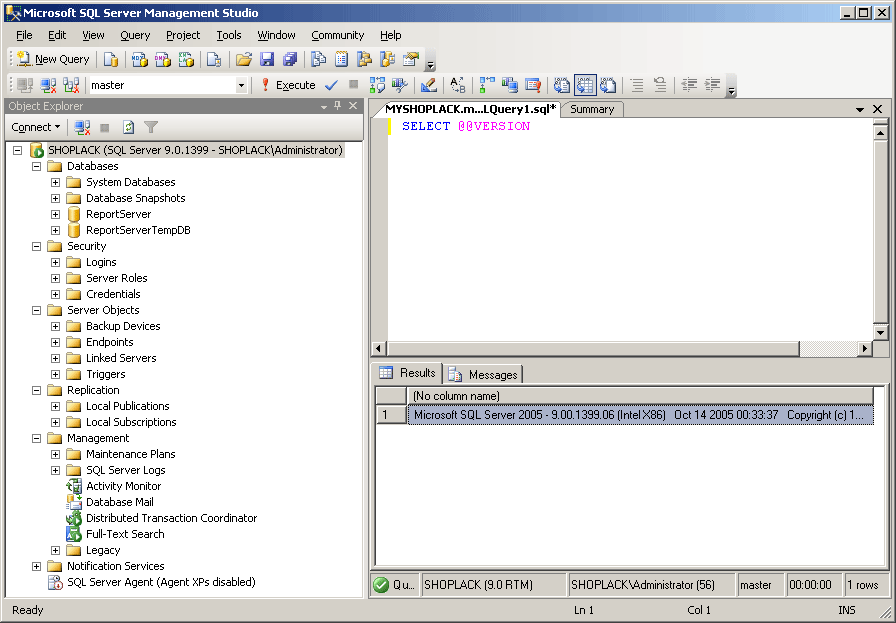Open the active documents list arrow
This screenshot has height=623, width=896.
coord(859,109)
